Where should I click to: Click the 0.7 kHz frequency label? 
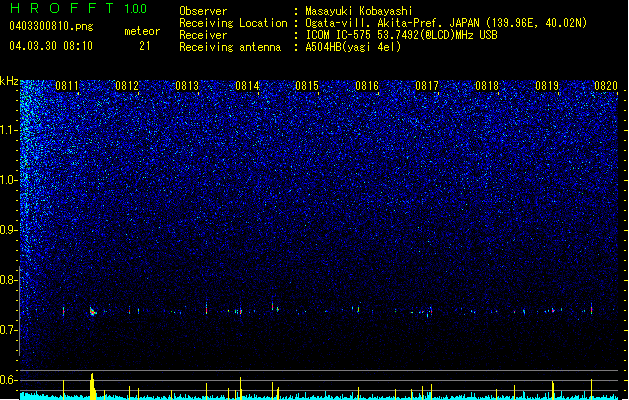point(8,330)
